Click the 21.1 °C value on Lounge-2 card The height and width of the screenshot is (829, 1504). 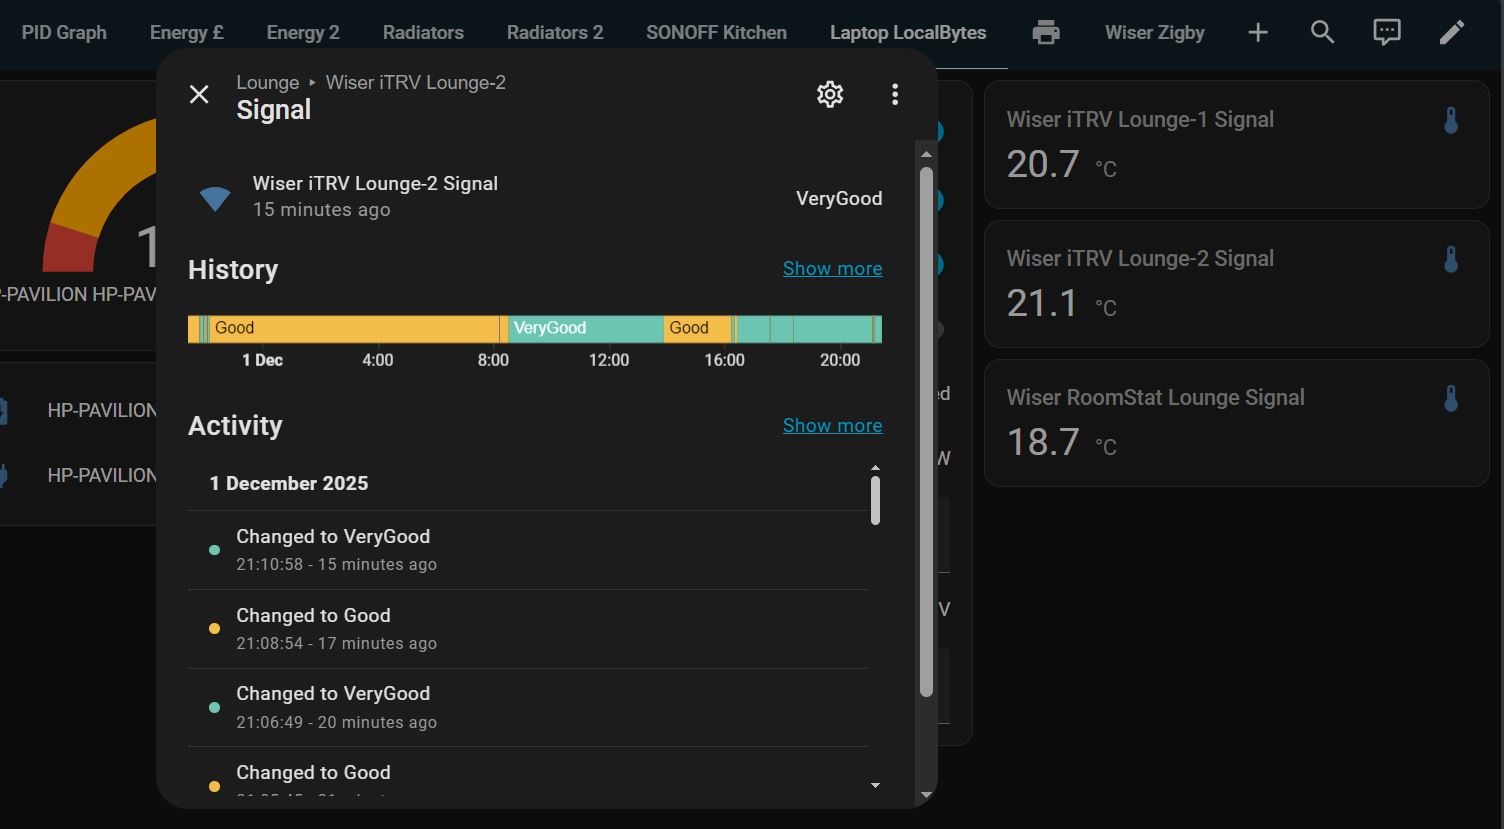click(1061, 303)
